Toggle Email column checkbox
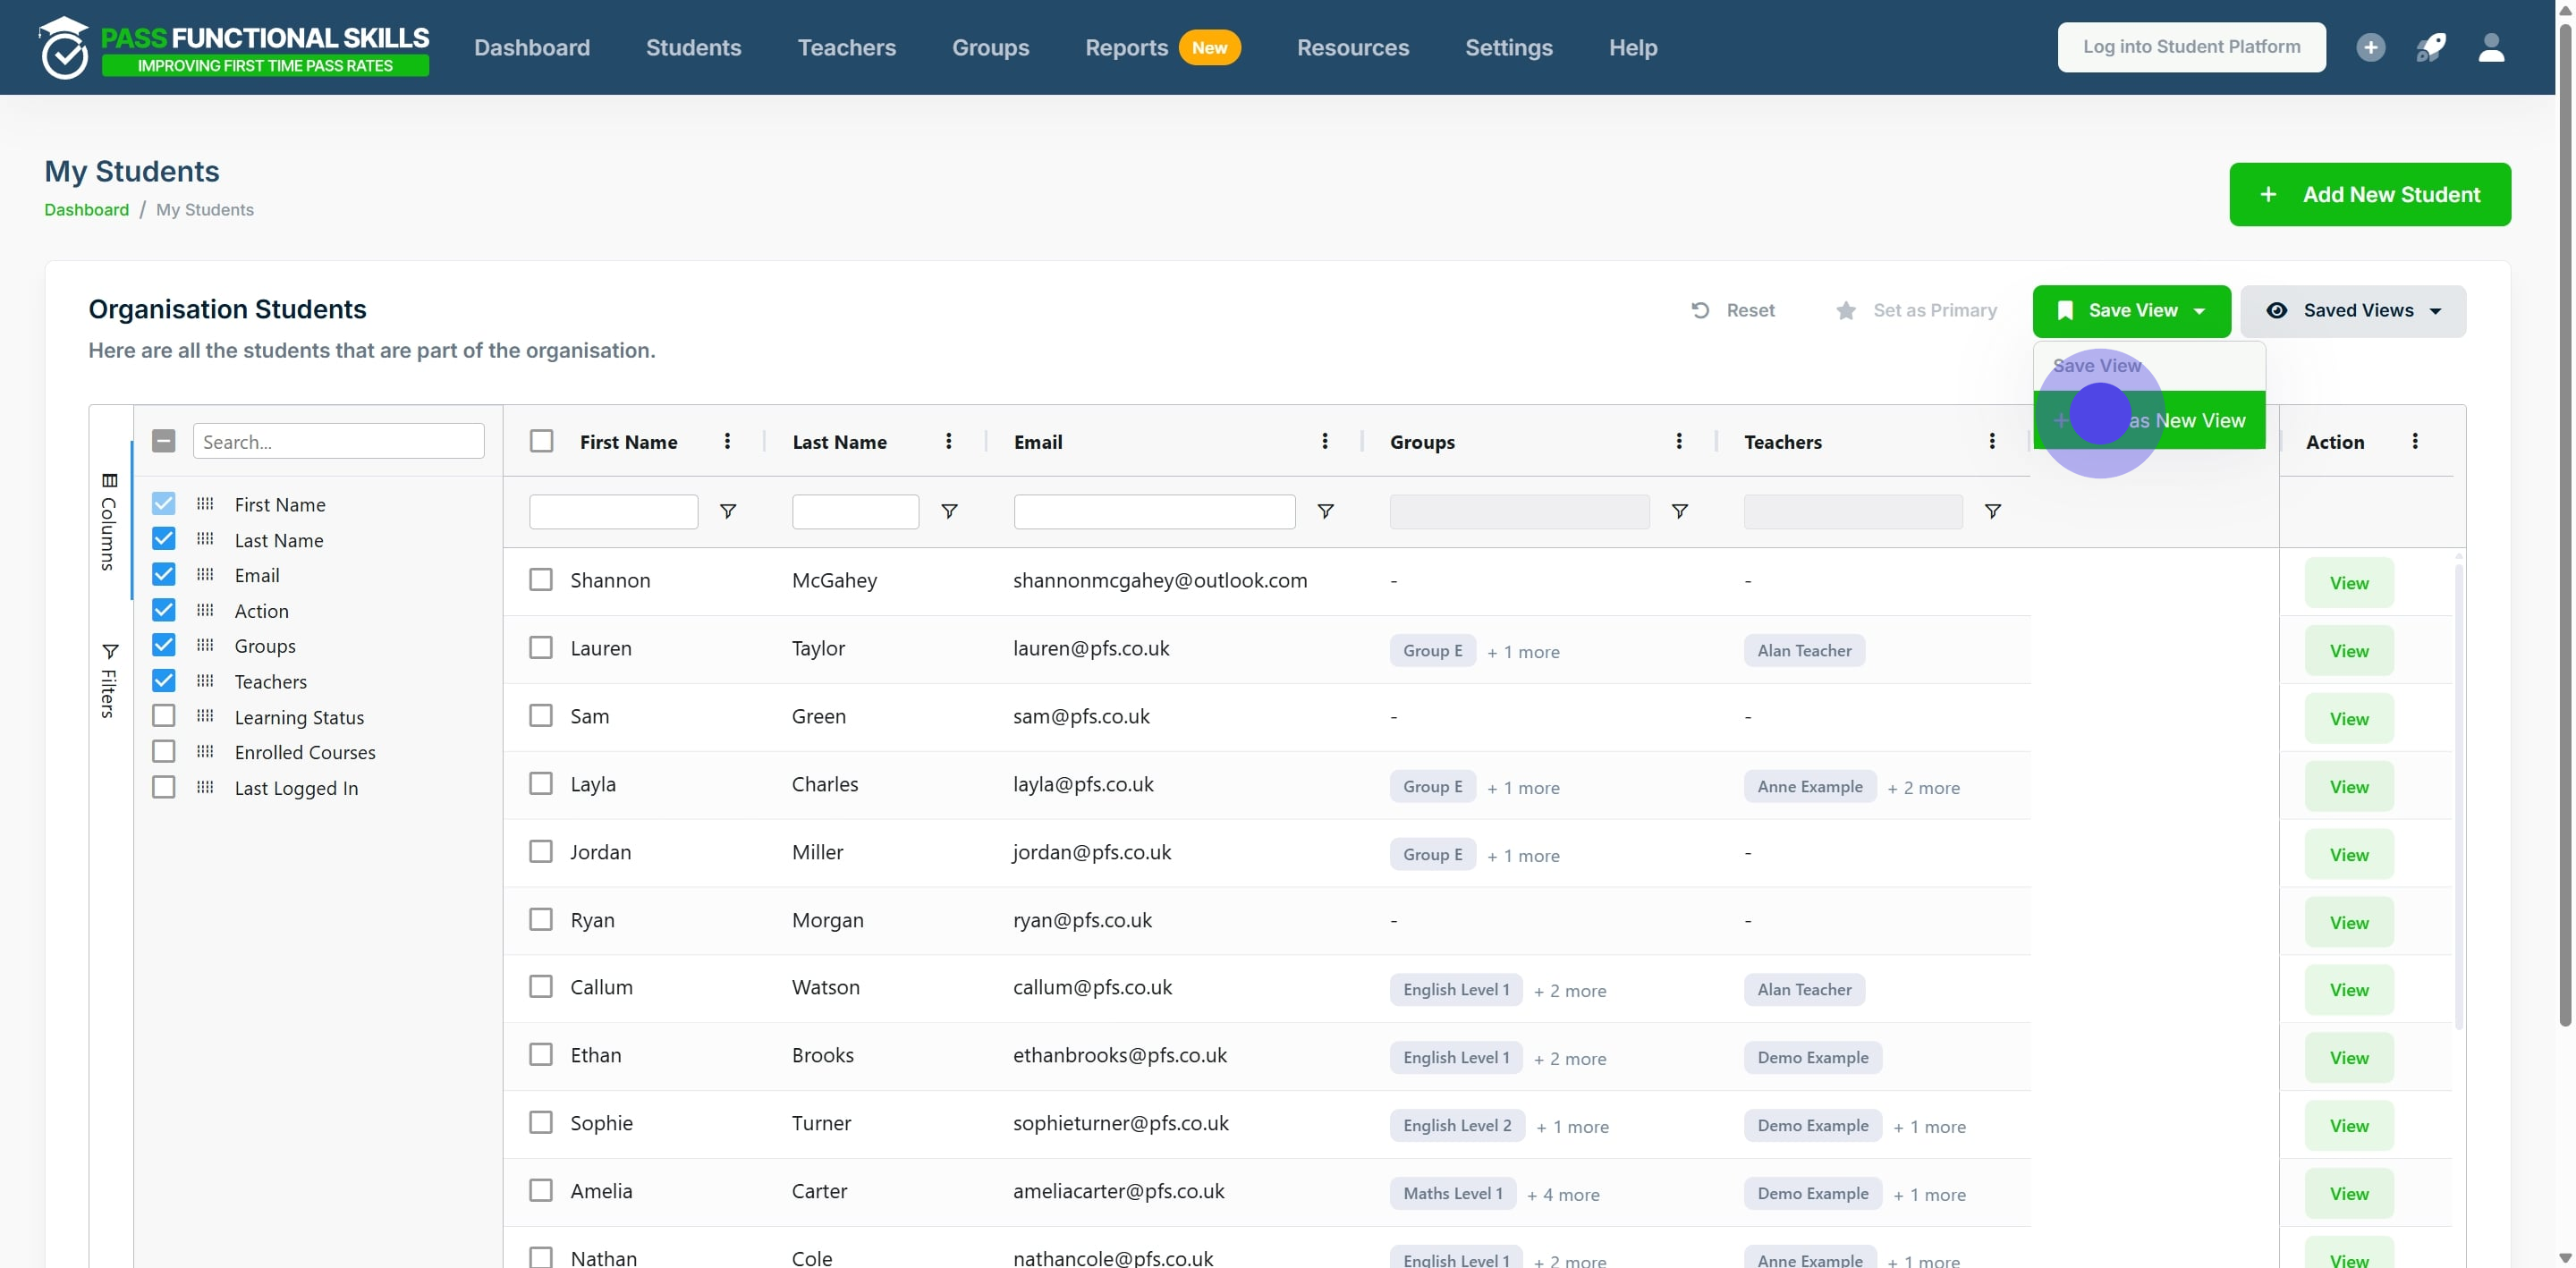Image resolution: width=2576 pixels, height=1268 pixels. click(x=163, y=574)
